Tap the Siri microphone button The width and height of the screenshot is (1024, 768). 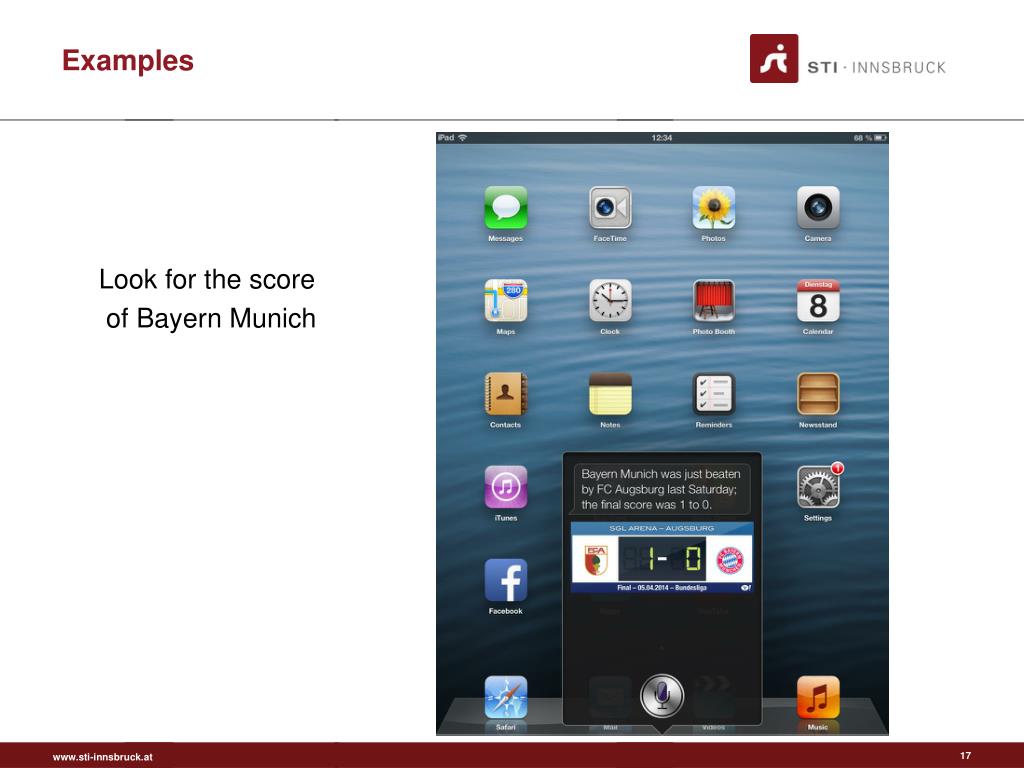662,696
